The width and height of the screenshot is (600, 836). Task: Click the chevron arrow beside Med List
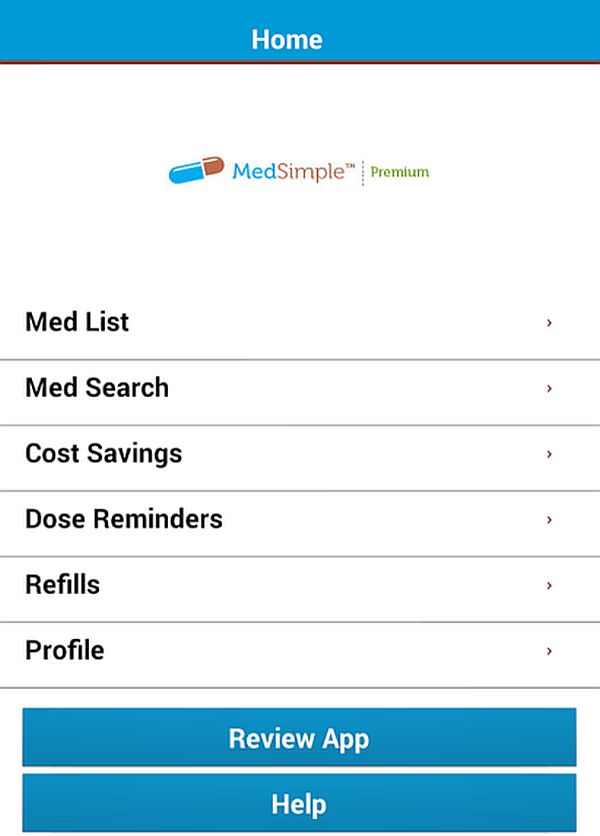tap(549, 323)
